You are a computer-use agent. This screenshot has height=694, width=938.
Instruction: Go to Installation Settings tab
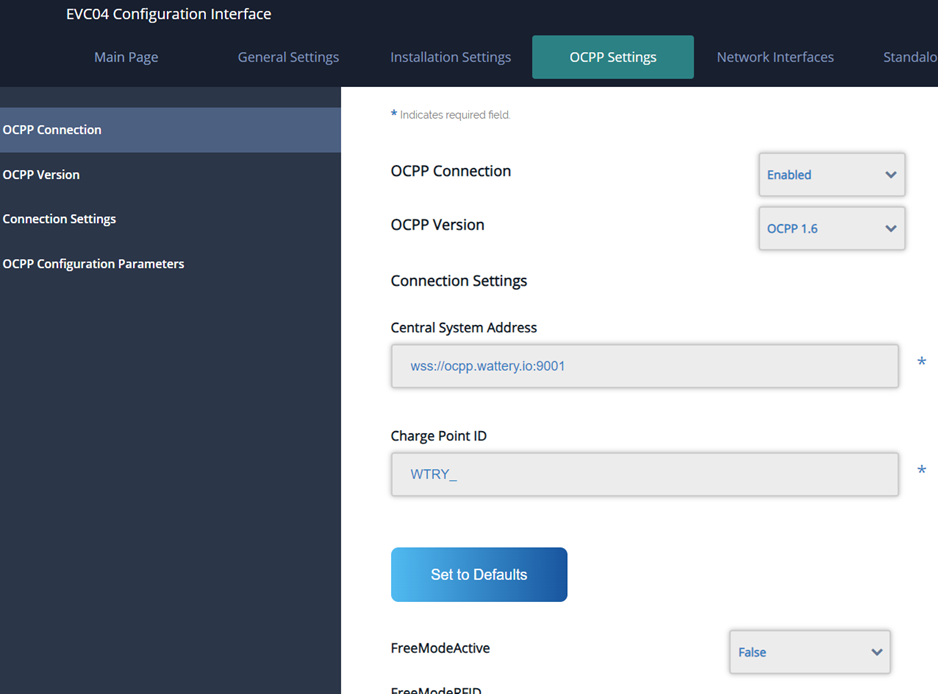pos(450,57)
